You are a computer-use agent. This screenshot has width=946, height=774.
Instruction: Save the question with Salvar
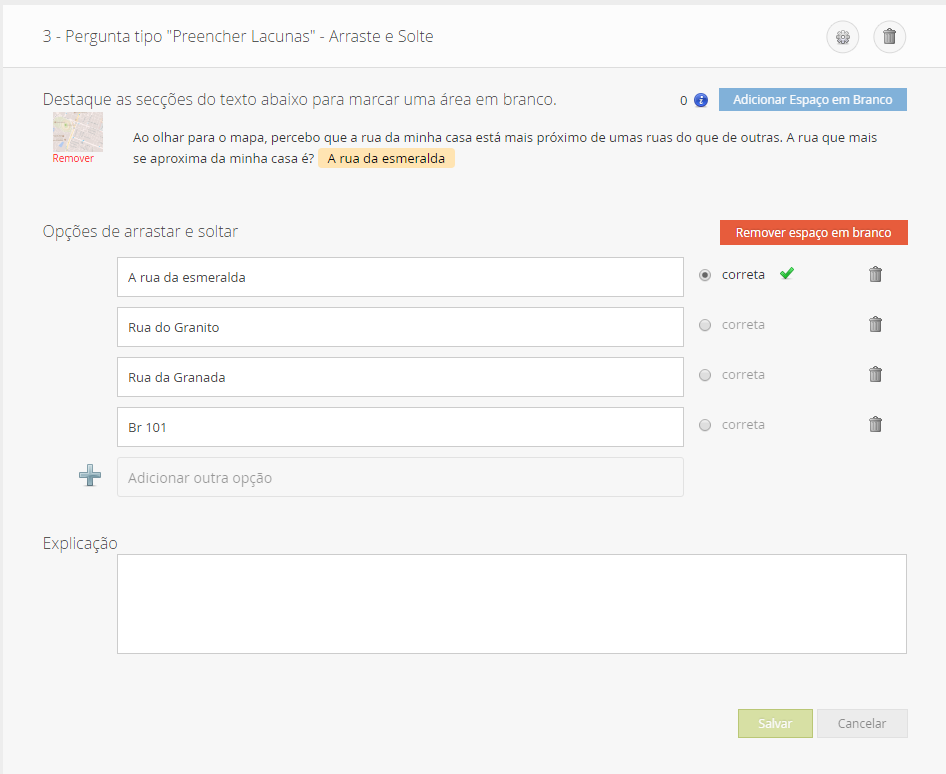click(x=775, y=723)
